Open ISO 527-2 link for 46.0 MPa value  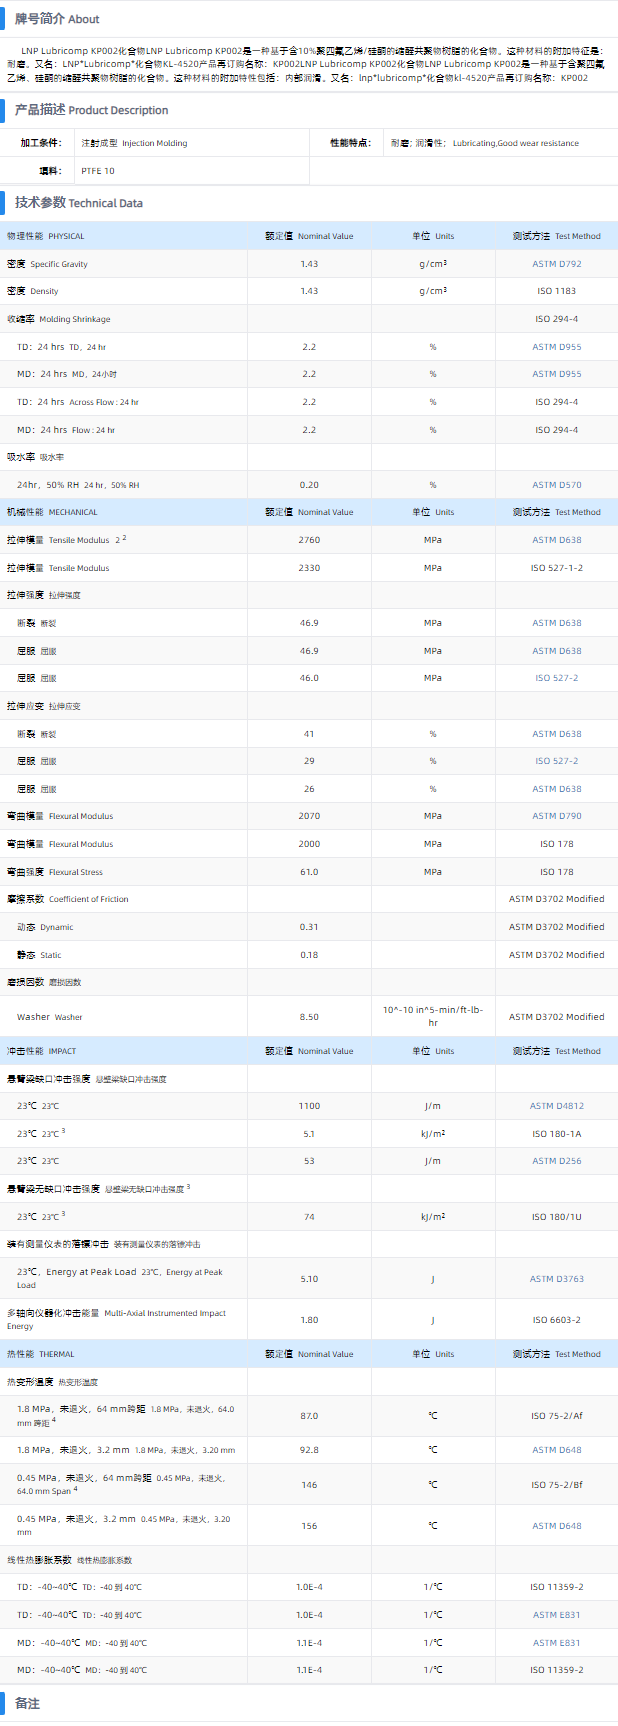[556, 678]
